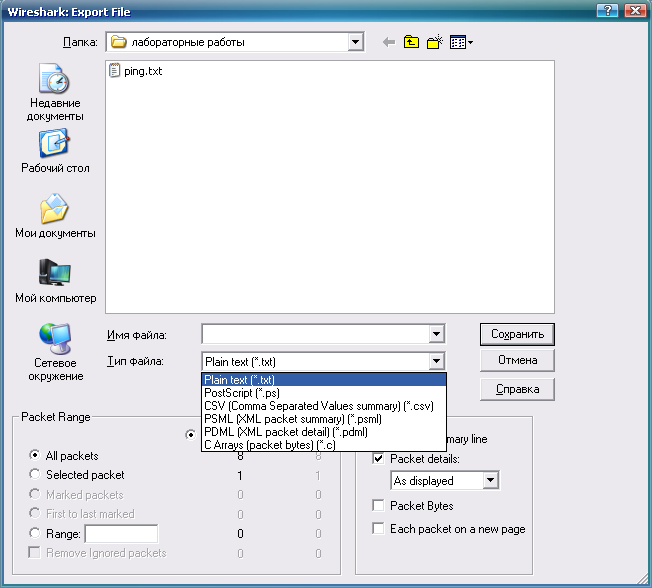Image resolution: width=652 pixels, height=588 pixels.
Task: Click the Имя файла text field
Action: [316, 334]
